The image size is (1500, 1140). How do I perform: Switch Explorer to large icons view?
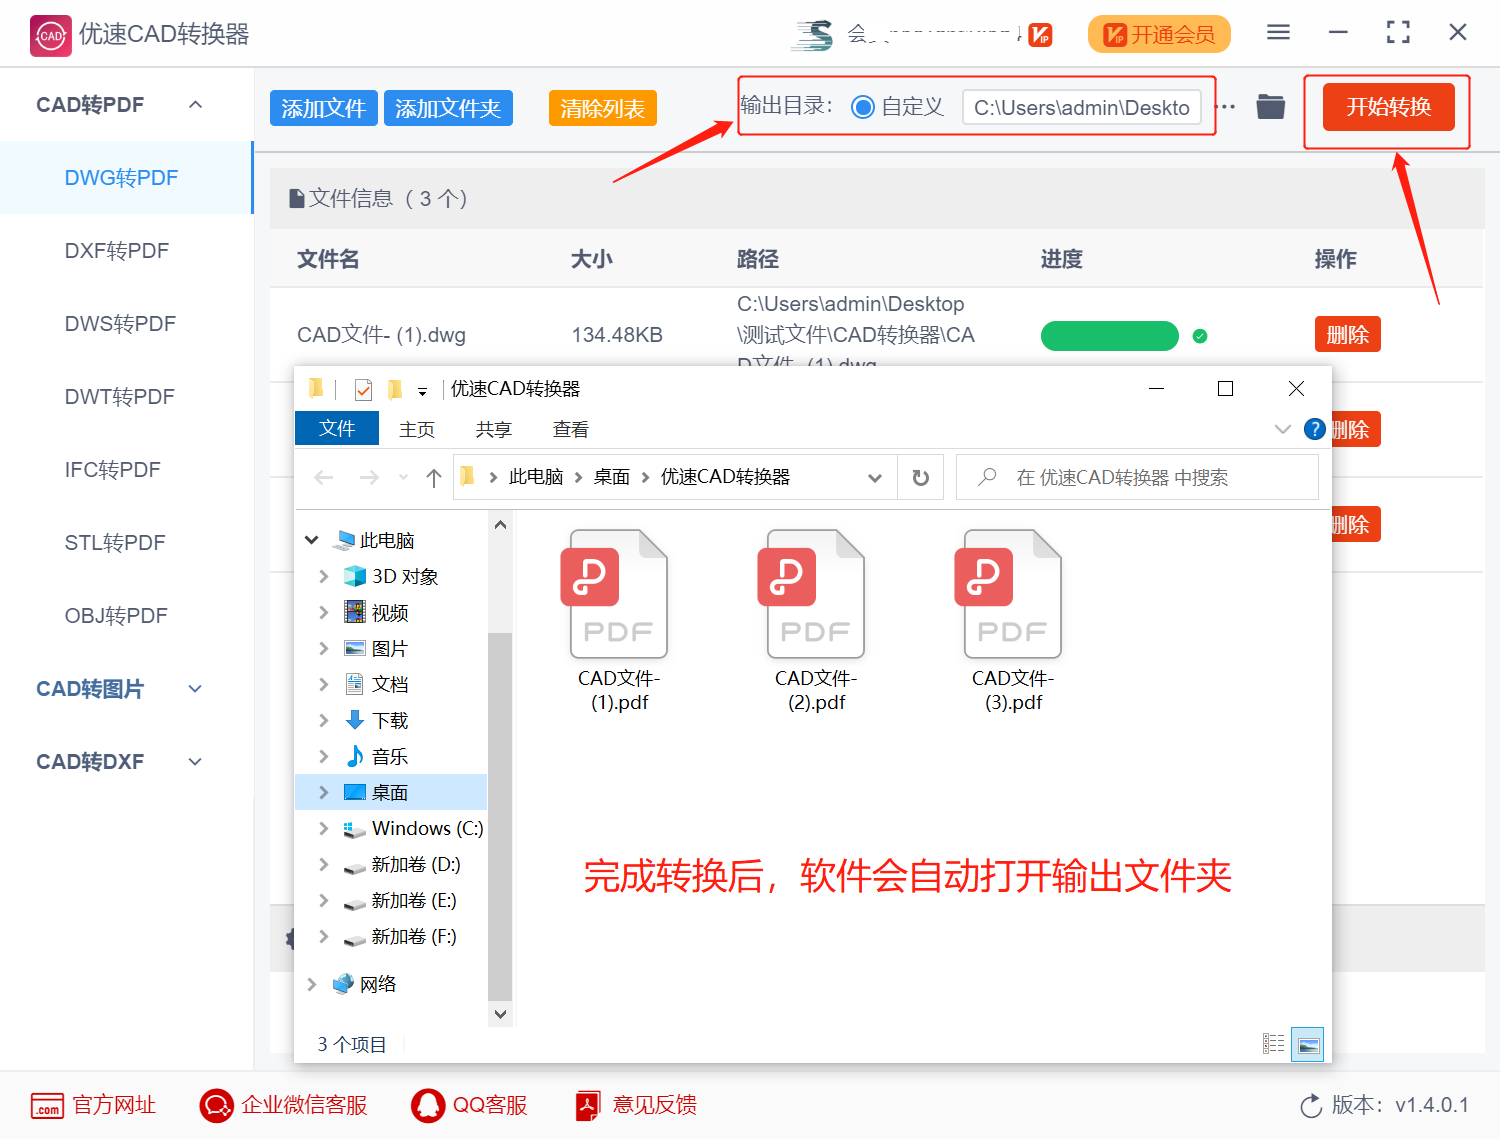pyautogui.click(x=1307, y=1044)
